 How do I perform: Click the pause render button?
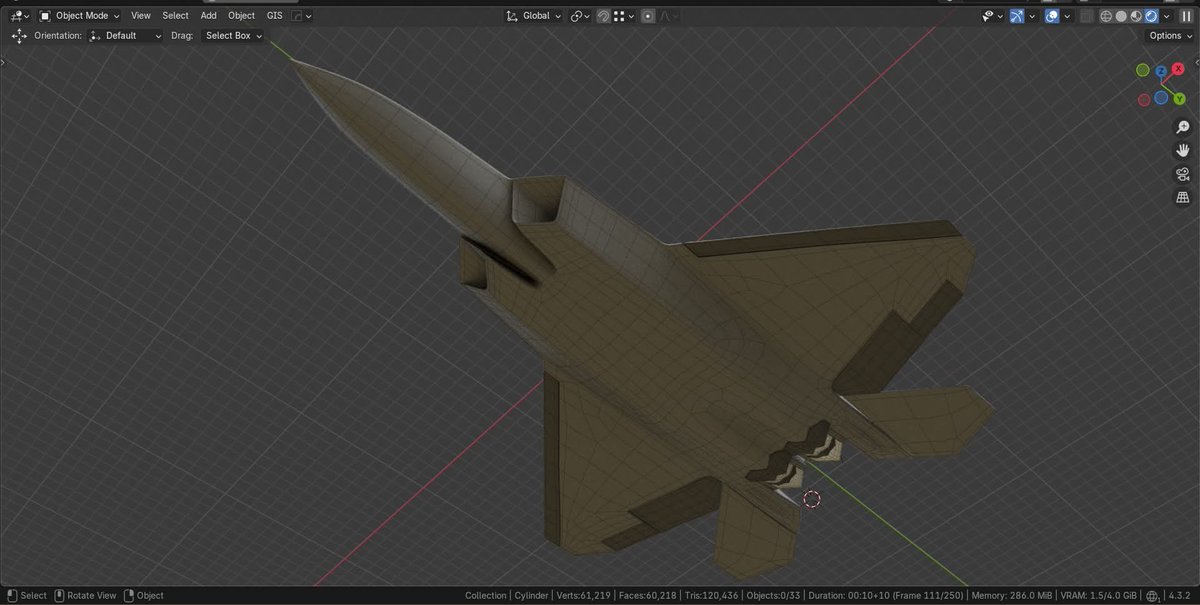click(x=1186, y=16)
